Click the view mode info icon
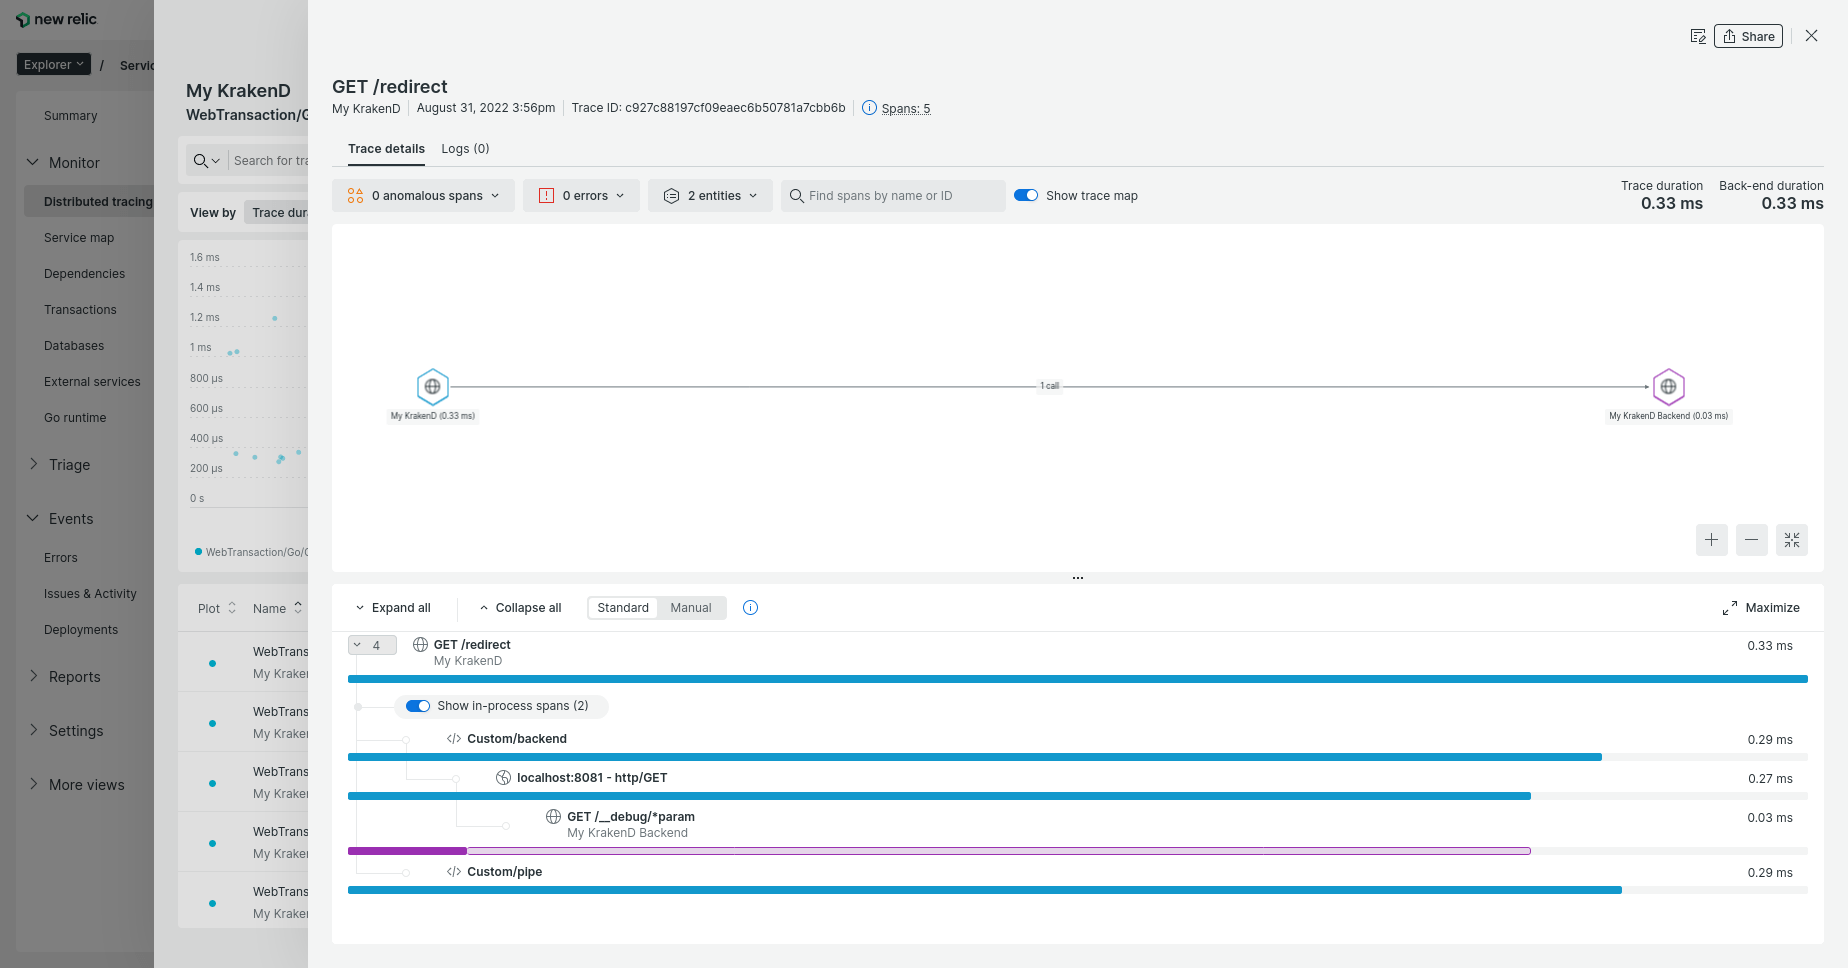The height and width of the screenshot is (968, 1848). (x=751, y=608)
